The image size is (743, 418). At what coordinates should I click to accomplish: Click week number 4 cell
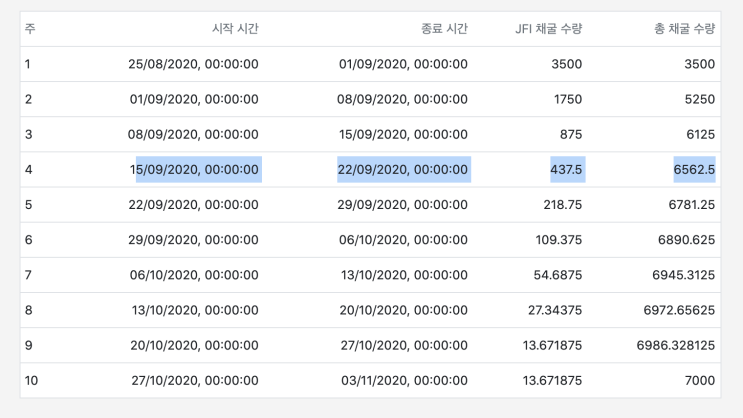[x=28, y=169]
